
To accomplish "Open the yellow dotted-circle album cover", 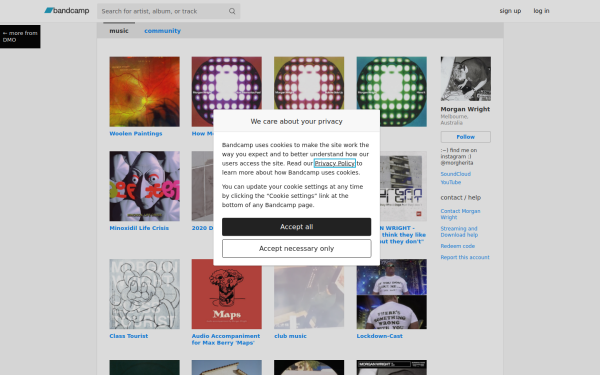I will [x=309, y=83].
